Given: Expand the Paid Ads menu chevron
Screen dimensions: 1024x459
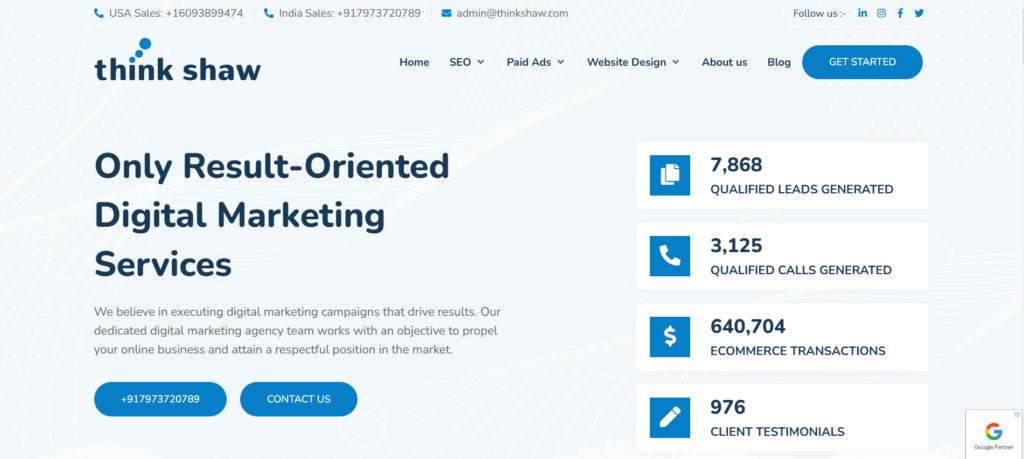Looking at the screenshot, I should pyautogui.click(x=560, y=62).
